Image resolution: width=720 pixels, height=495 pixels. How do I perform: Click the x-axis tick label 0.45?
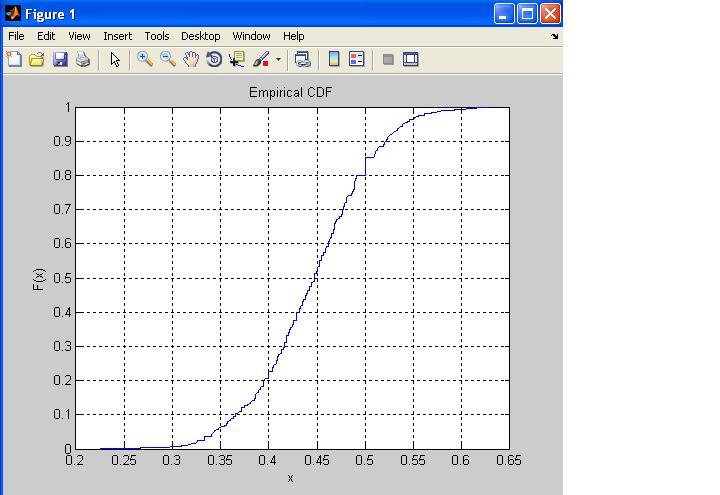click(317, 460)
